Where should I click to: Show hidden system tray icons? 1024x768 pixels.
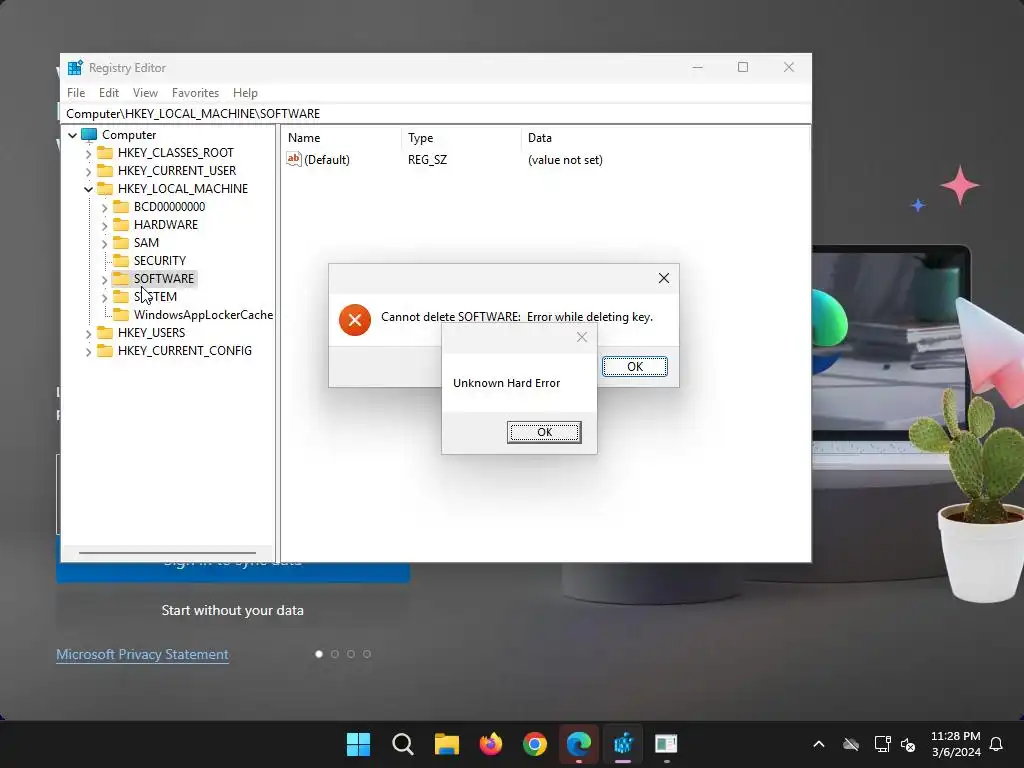coord(818,744)
